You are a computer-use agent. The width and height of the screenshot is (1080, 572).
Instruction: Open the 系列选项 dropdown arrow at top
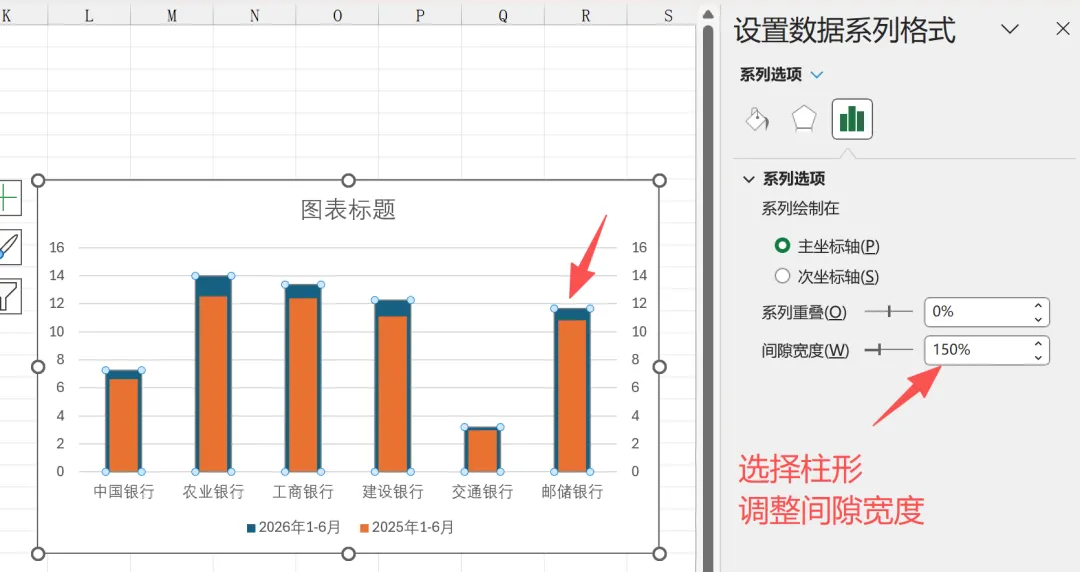817,74
